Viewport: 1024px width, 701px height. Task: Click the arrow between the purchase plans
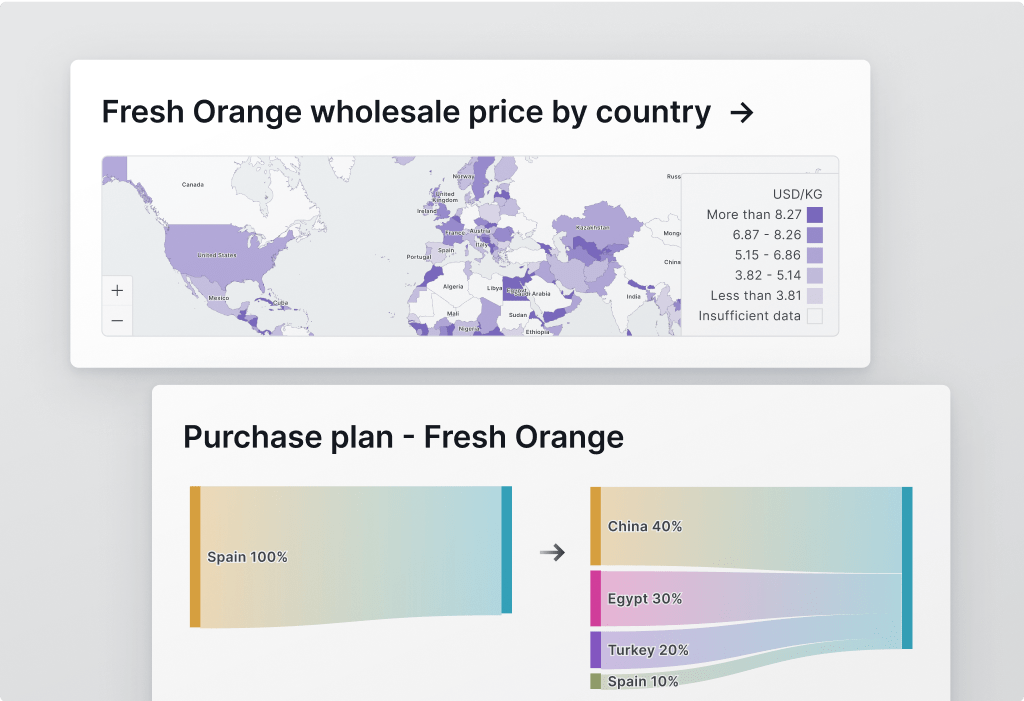coord(552,552)
